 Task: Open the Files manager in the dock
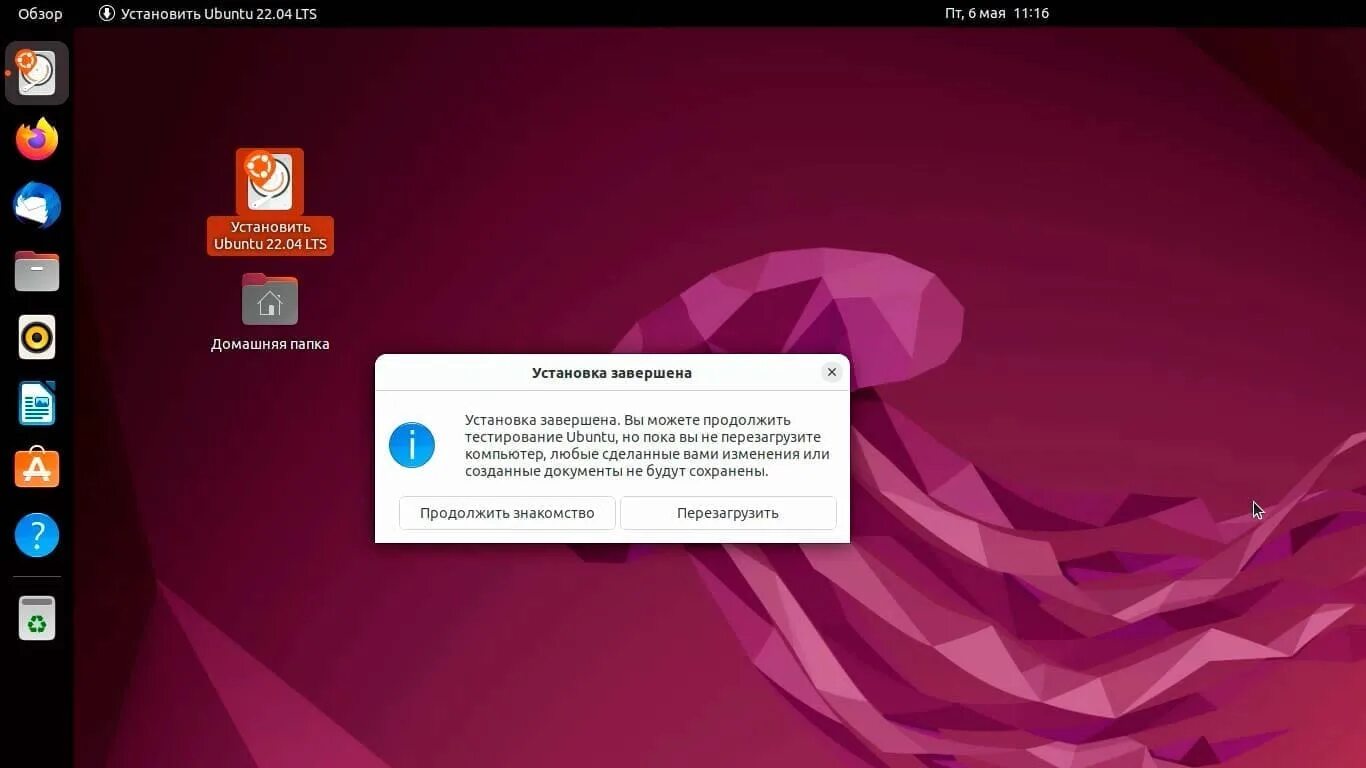37,271
